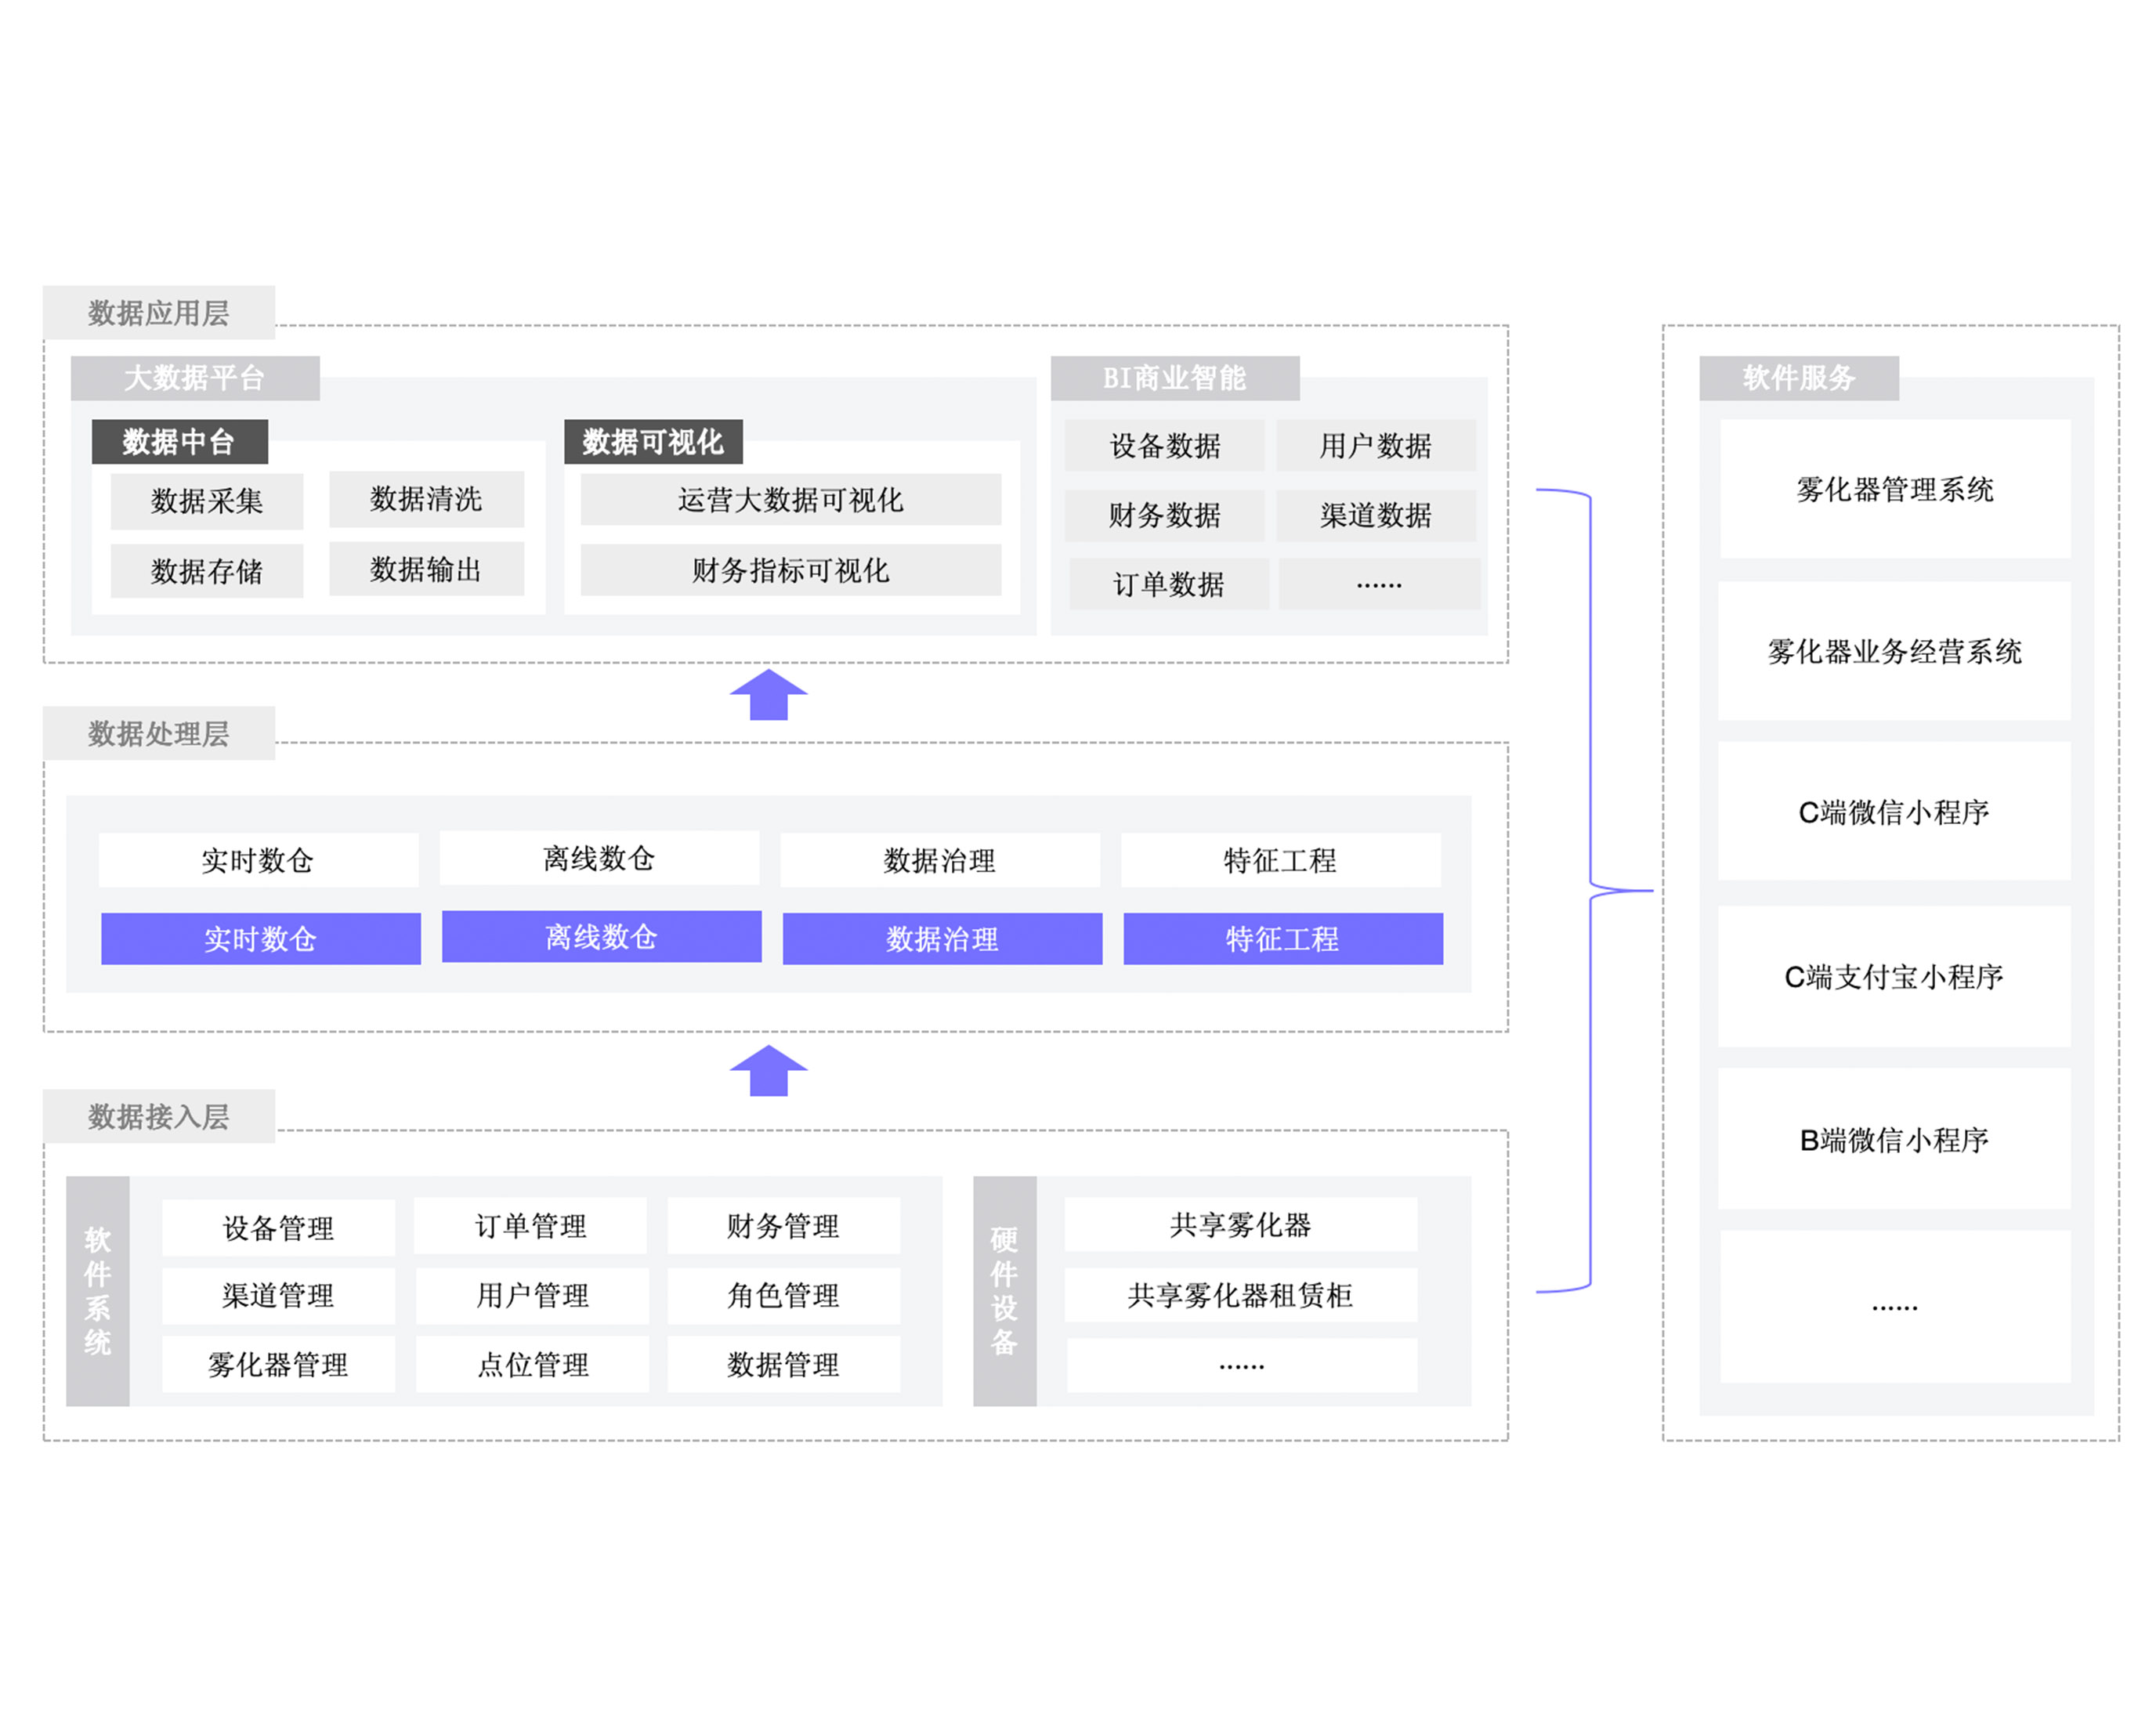The height and width of the screenshot is (1725, 2156).
Task: Click the BI商业智能 header
Action: click(1175, 378)
